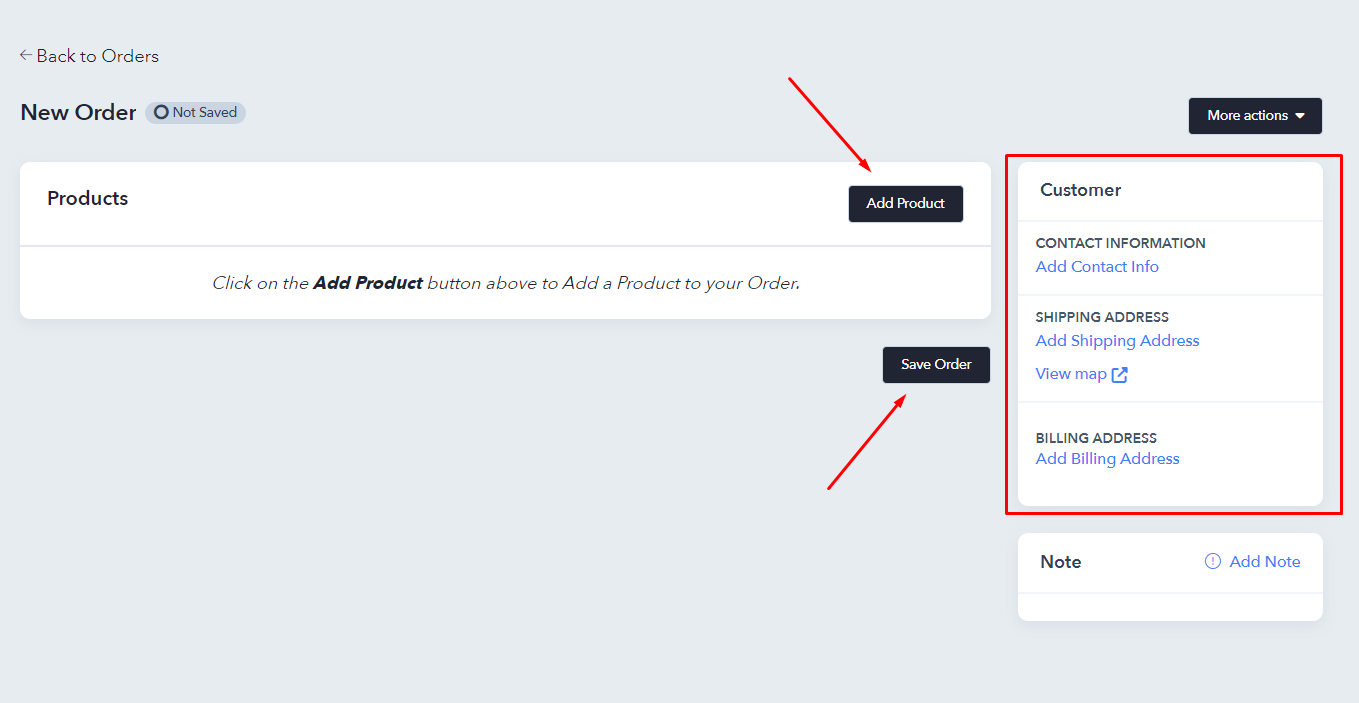Click the Not Saved status badge text
This screenshot has width=1359, height=703.
pyautogui.click(x=205, y=112)
